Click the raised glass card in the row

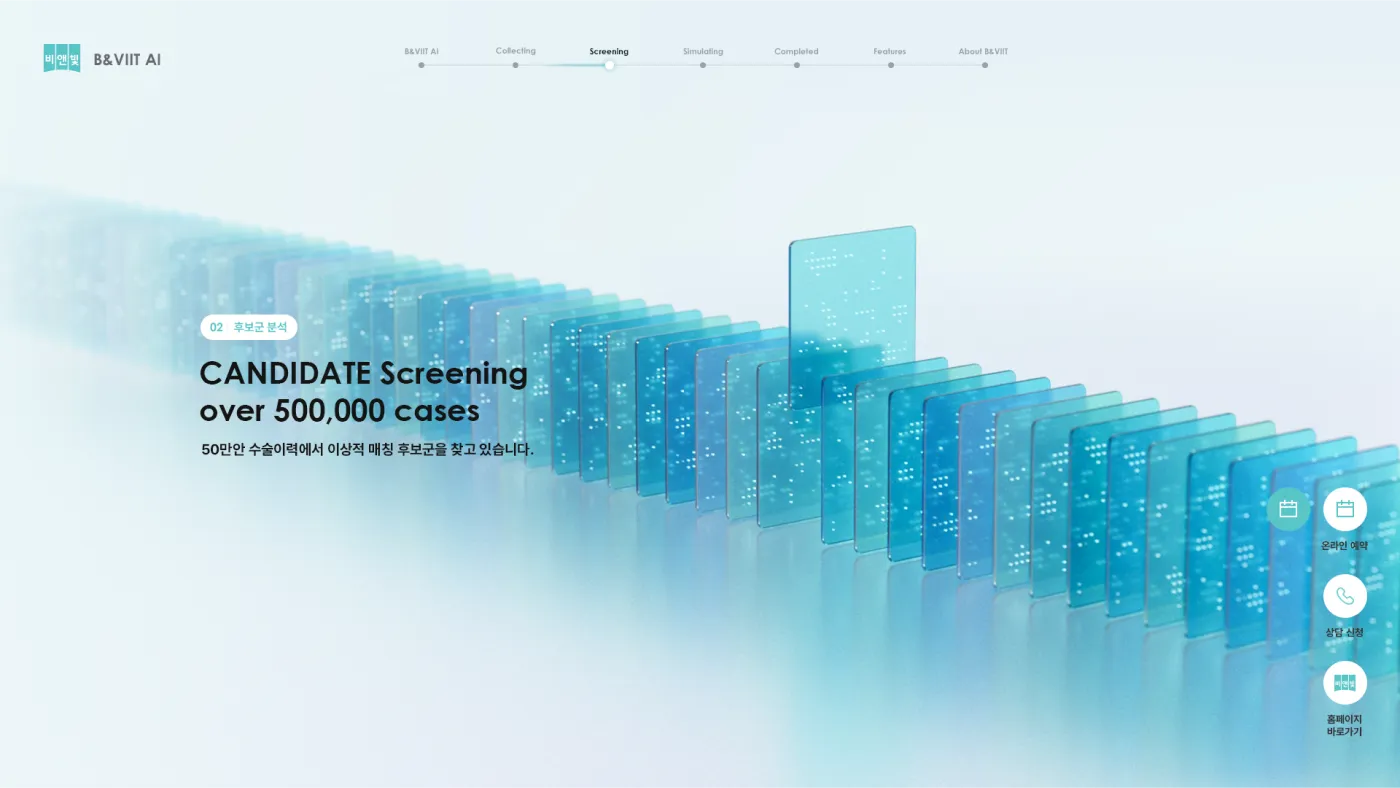852,300
